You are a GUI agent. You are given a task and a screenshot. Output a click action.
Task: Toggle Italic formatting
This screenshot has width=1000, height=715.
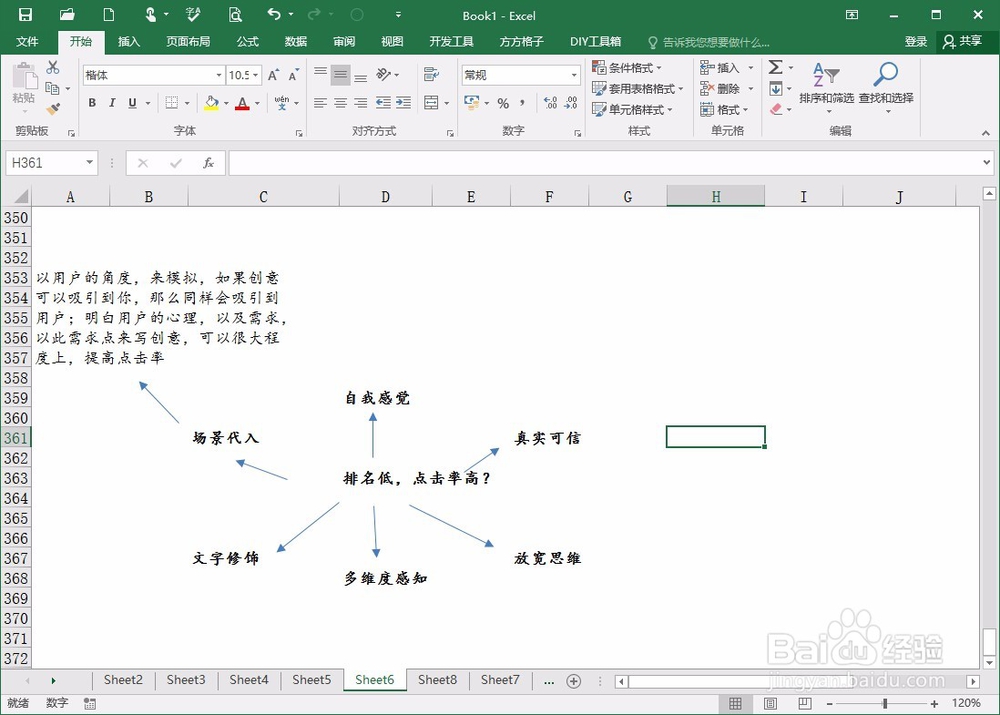[112, 103]
